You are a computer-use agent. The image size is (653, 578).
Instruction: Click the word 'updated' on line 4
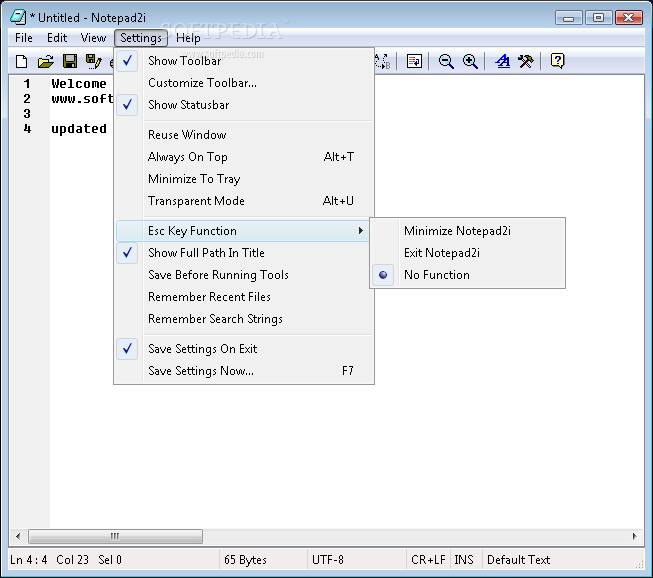(79, 129)
